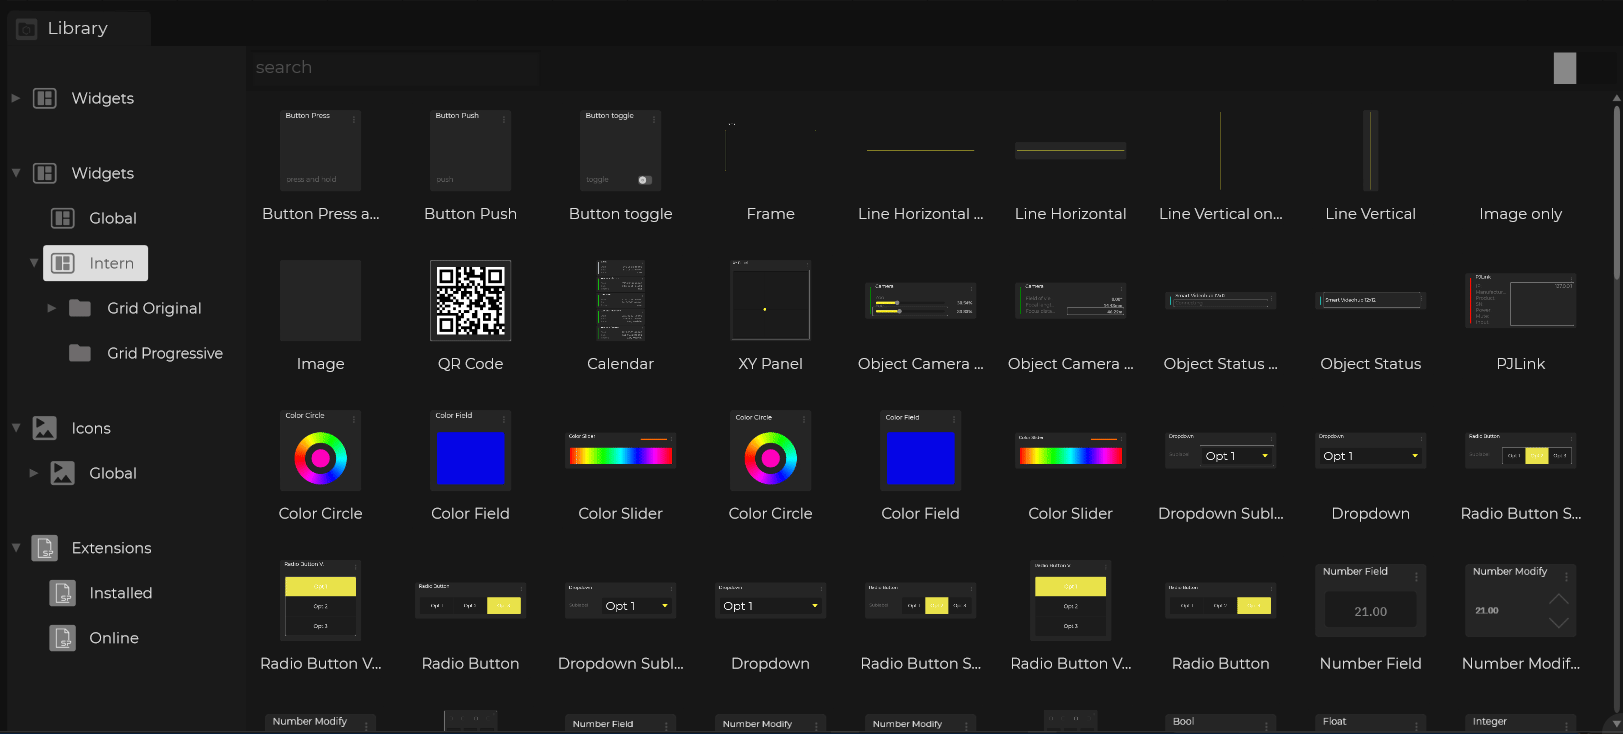The width and height of the screenshot is (1623, 734).
Task: Click the Grid Progressive folder icon
Action: tap(80, 353)
